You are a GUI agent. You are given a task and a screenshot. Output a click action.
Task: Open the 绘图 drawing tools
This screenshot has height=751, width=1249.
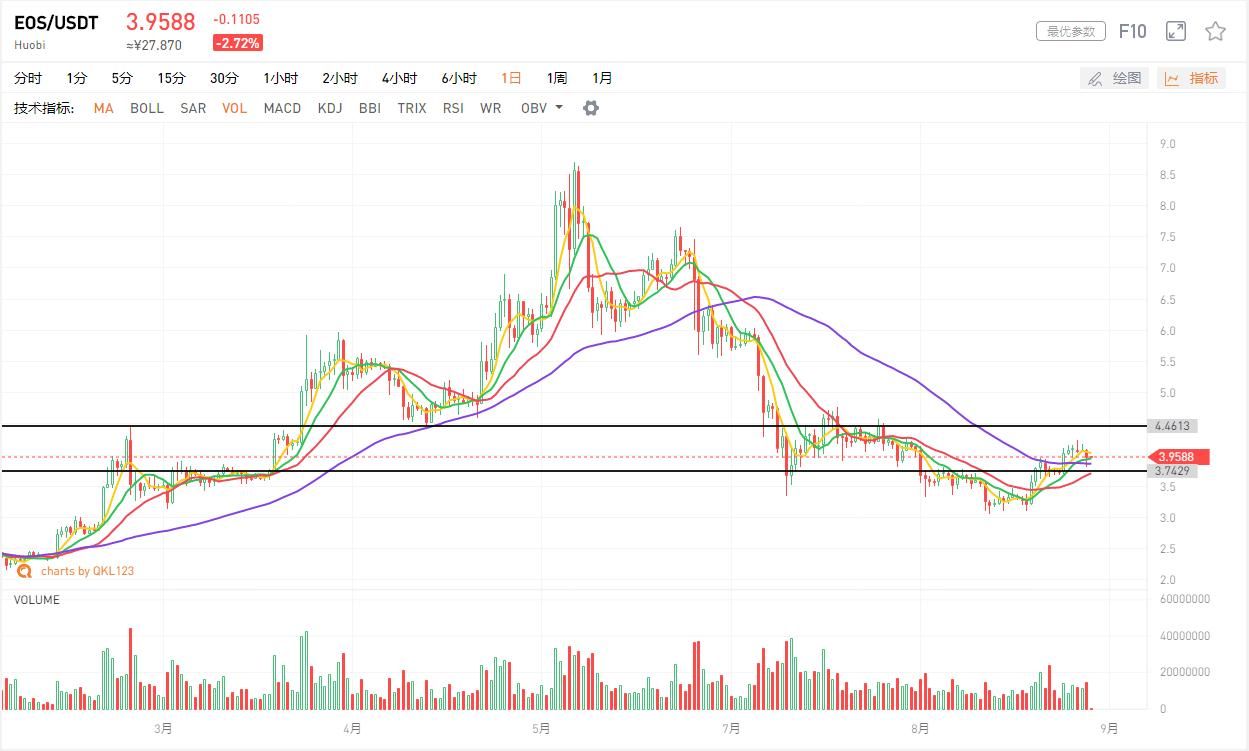point(1114,78)
